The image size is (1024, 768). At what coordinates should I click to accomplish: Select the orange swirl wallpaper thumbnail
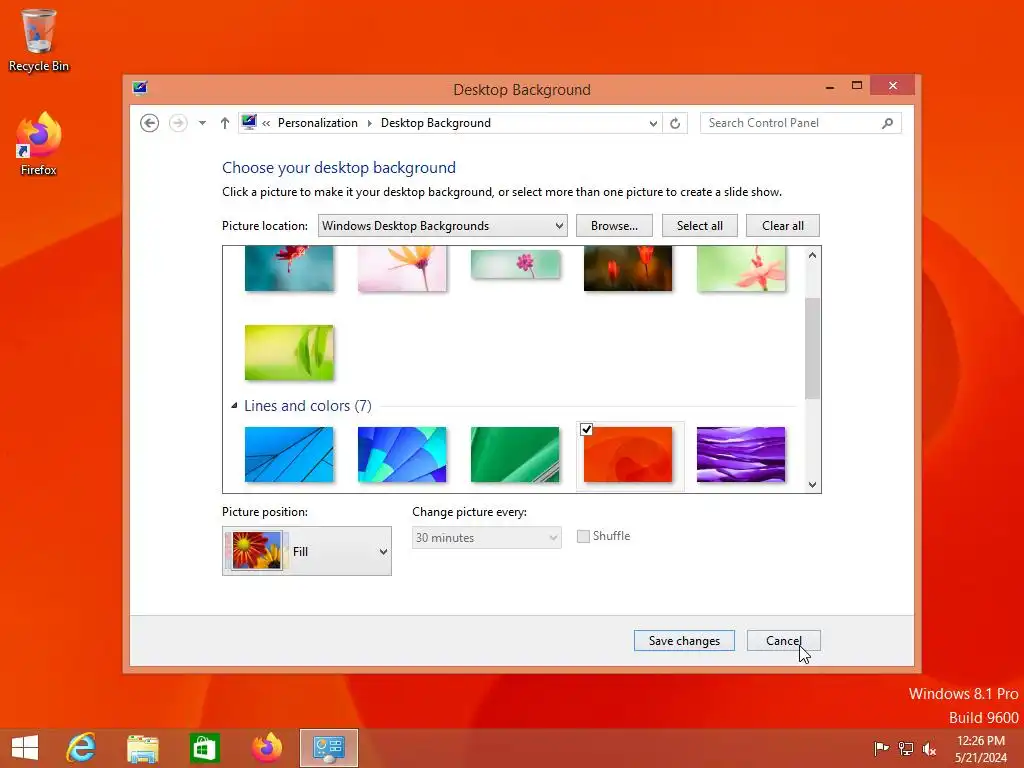(x=628, y=455)
